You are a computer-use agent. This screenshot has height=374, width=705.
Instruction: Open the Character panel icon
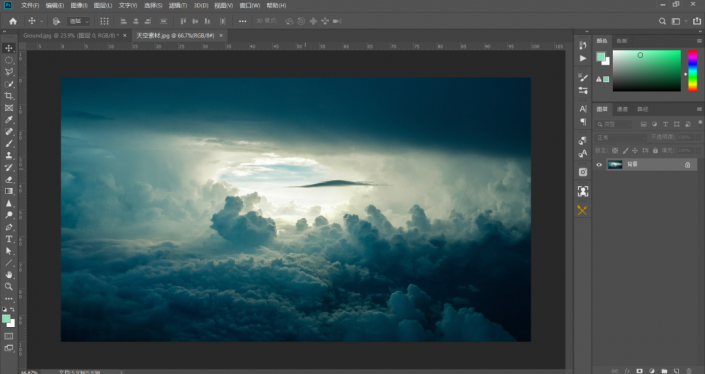(583, 109)
